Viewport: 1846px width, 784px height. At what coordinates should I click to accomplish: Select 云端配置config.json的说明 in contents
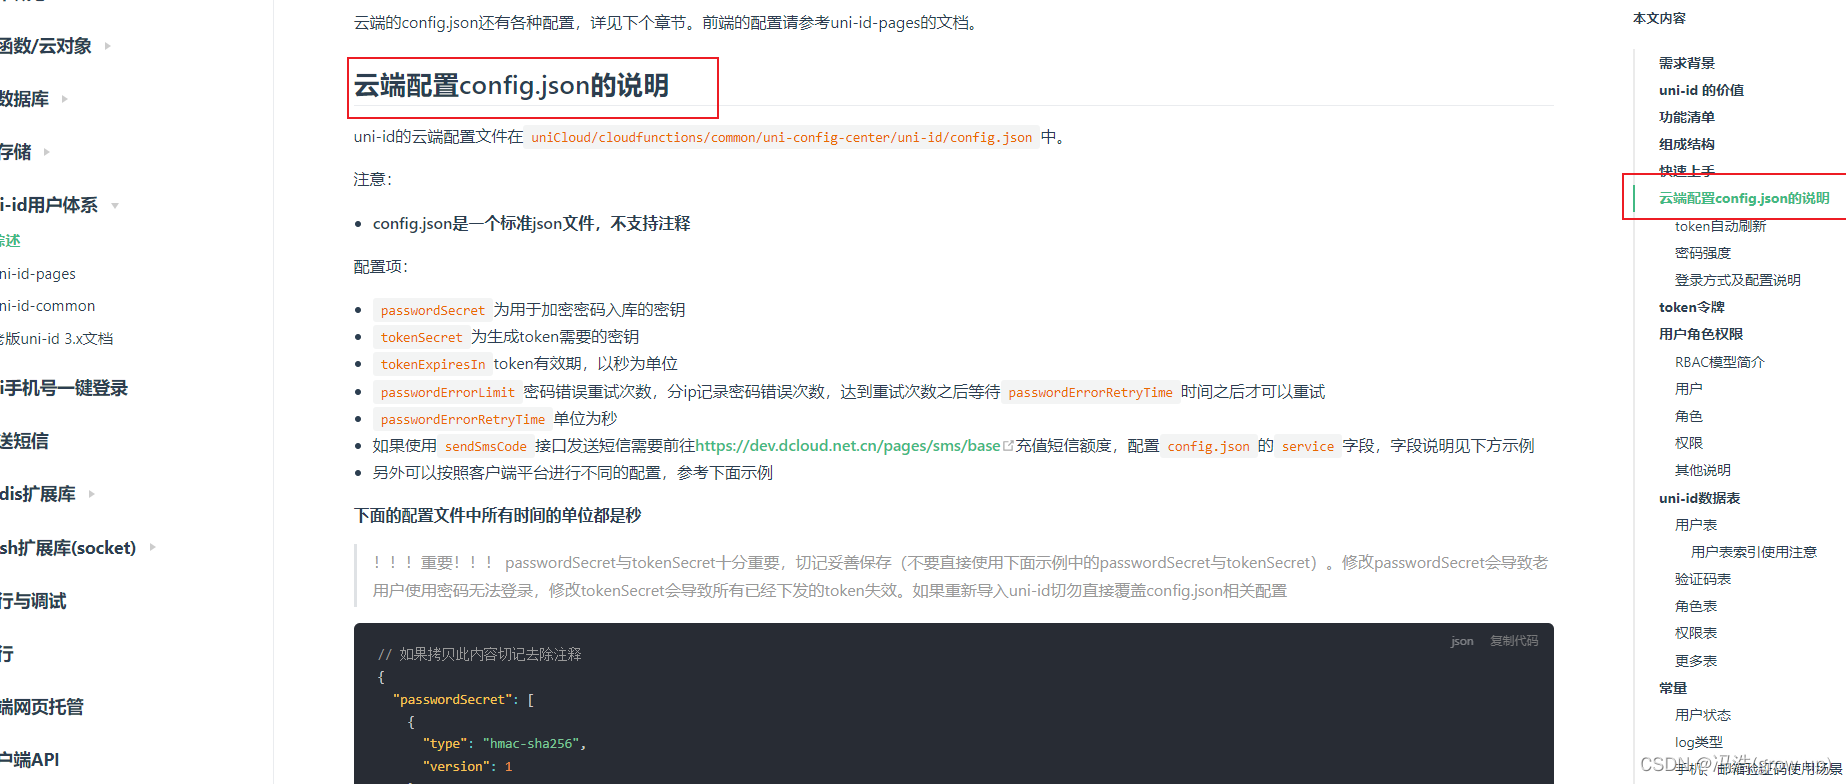coord(1744,198)
